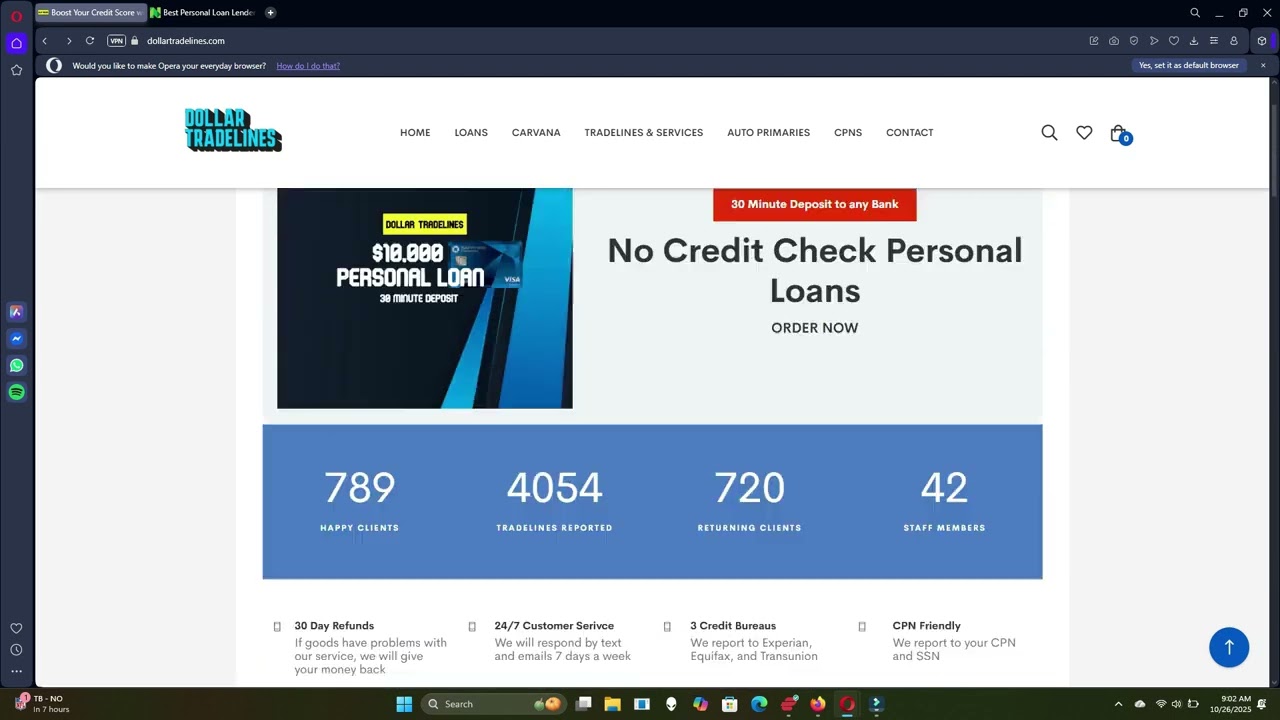Open WhatsApp in the sidebar
This screenshot has width=1280, height=720.
pos(16,366)
